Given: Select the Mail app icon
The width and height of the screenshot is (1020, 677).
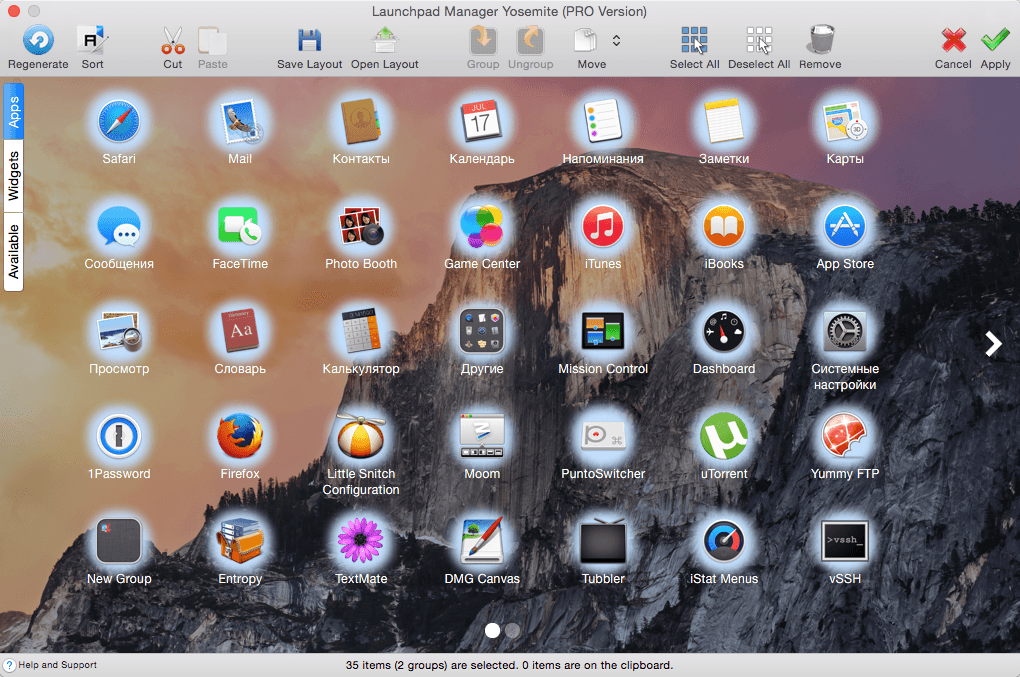Looking at the screenshot, I should (239, 122).
